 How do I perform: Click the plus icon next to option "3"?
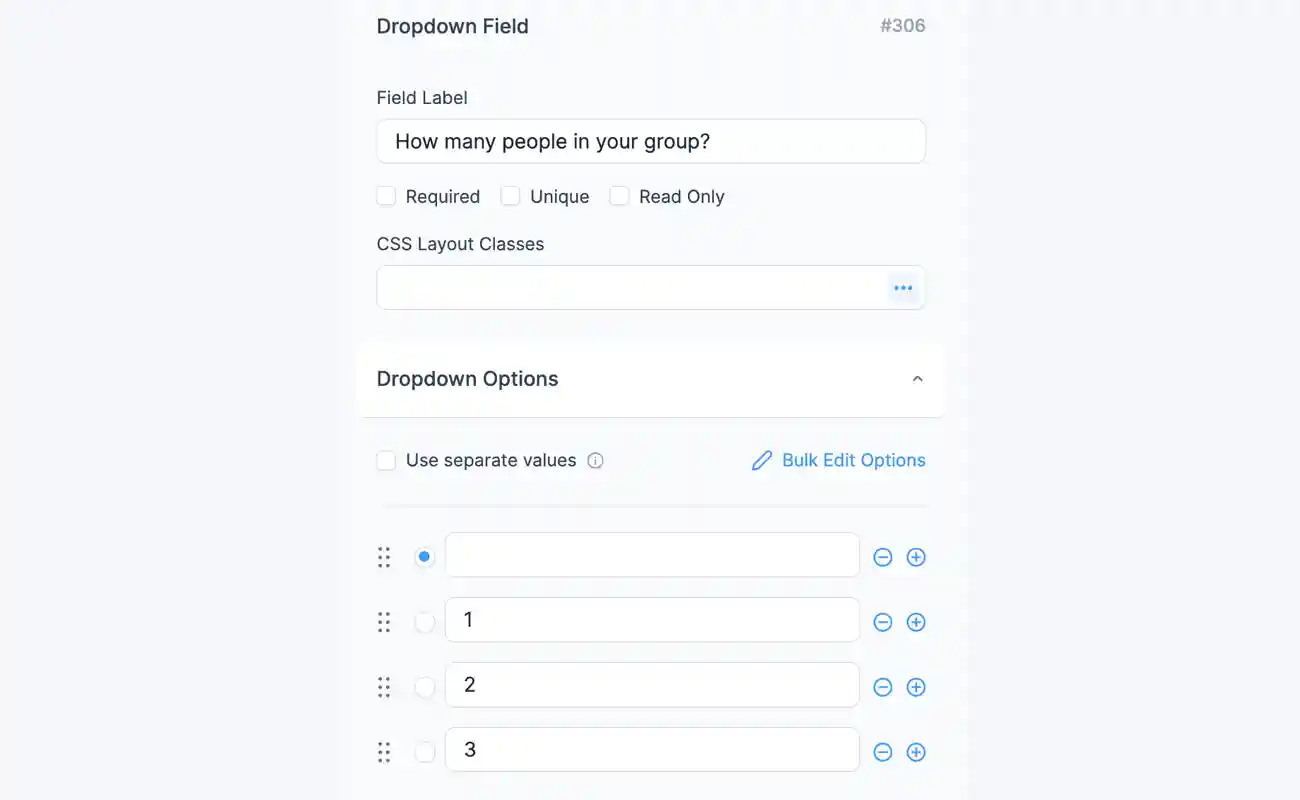click(x=916, y=751)
